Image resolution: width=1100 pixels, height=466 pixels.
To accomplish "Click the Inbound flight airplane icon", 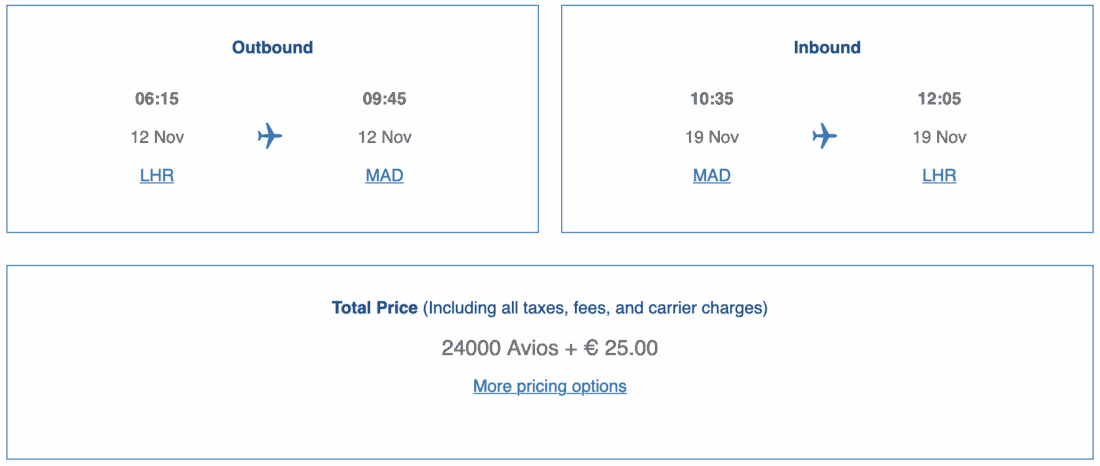I will 824,136.
